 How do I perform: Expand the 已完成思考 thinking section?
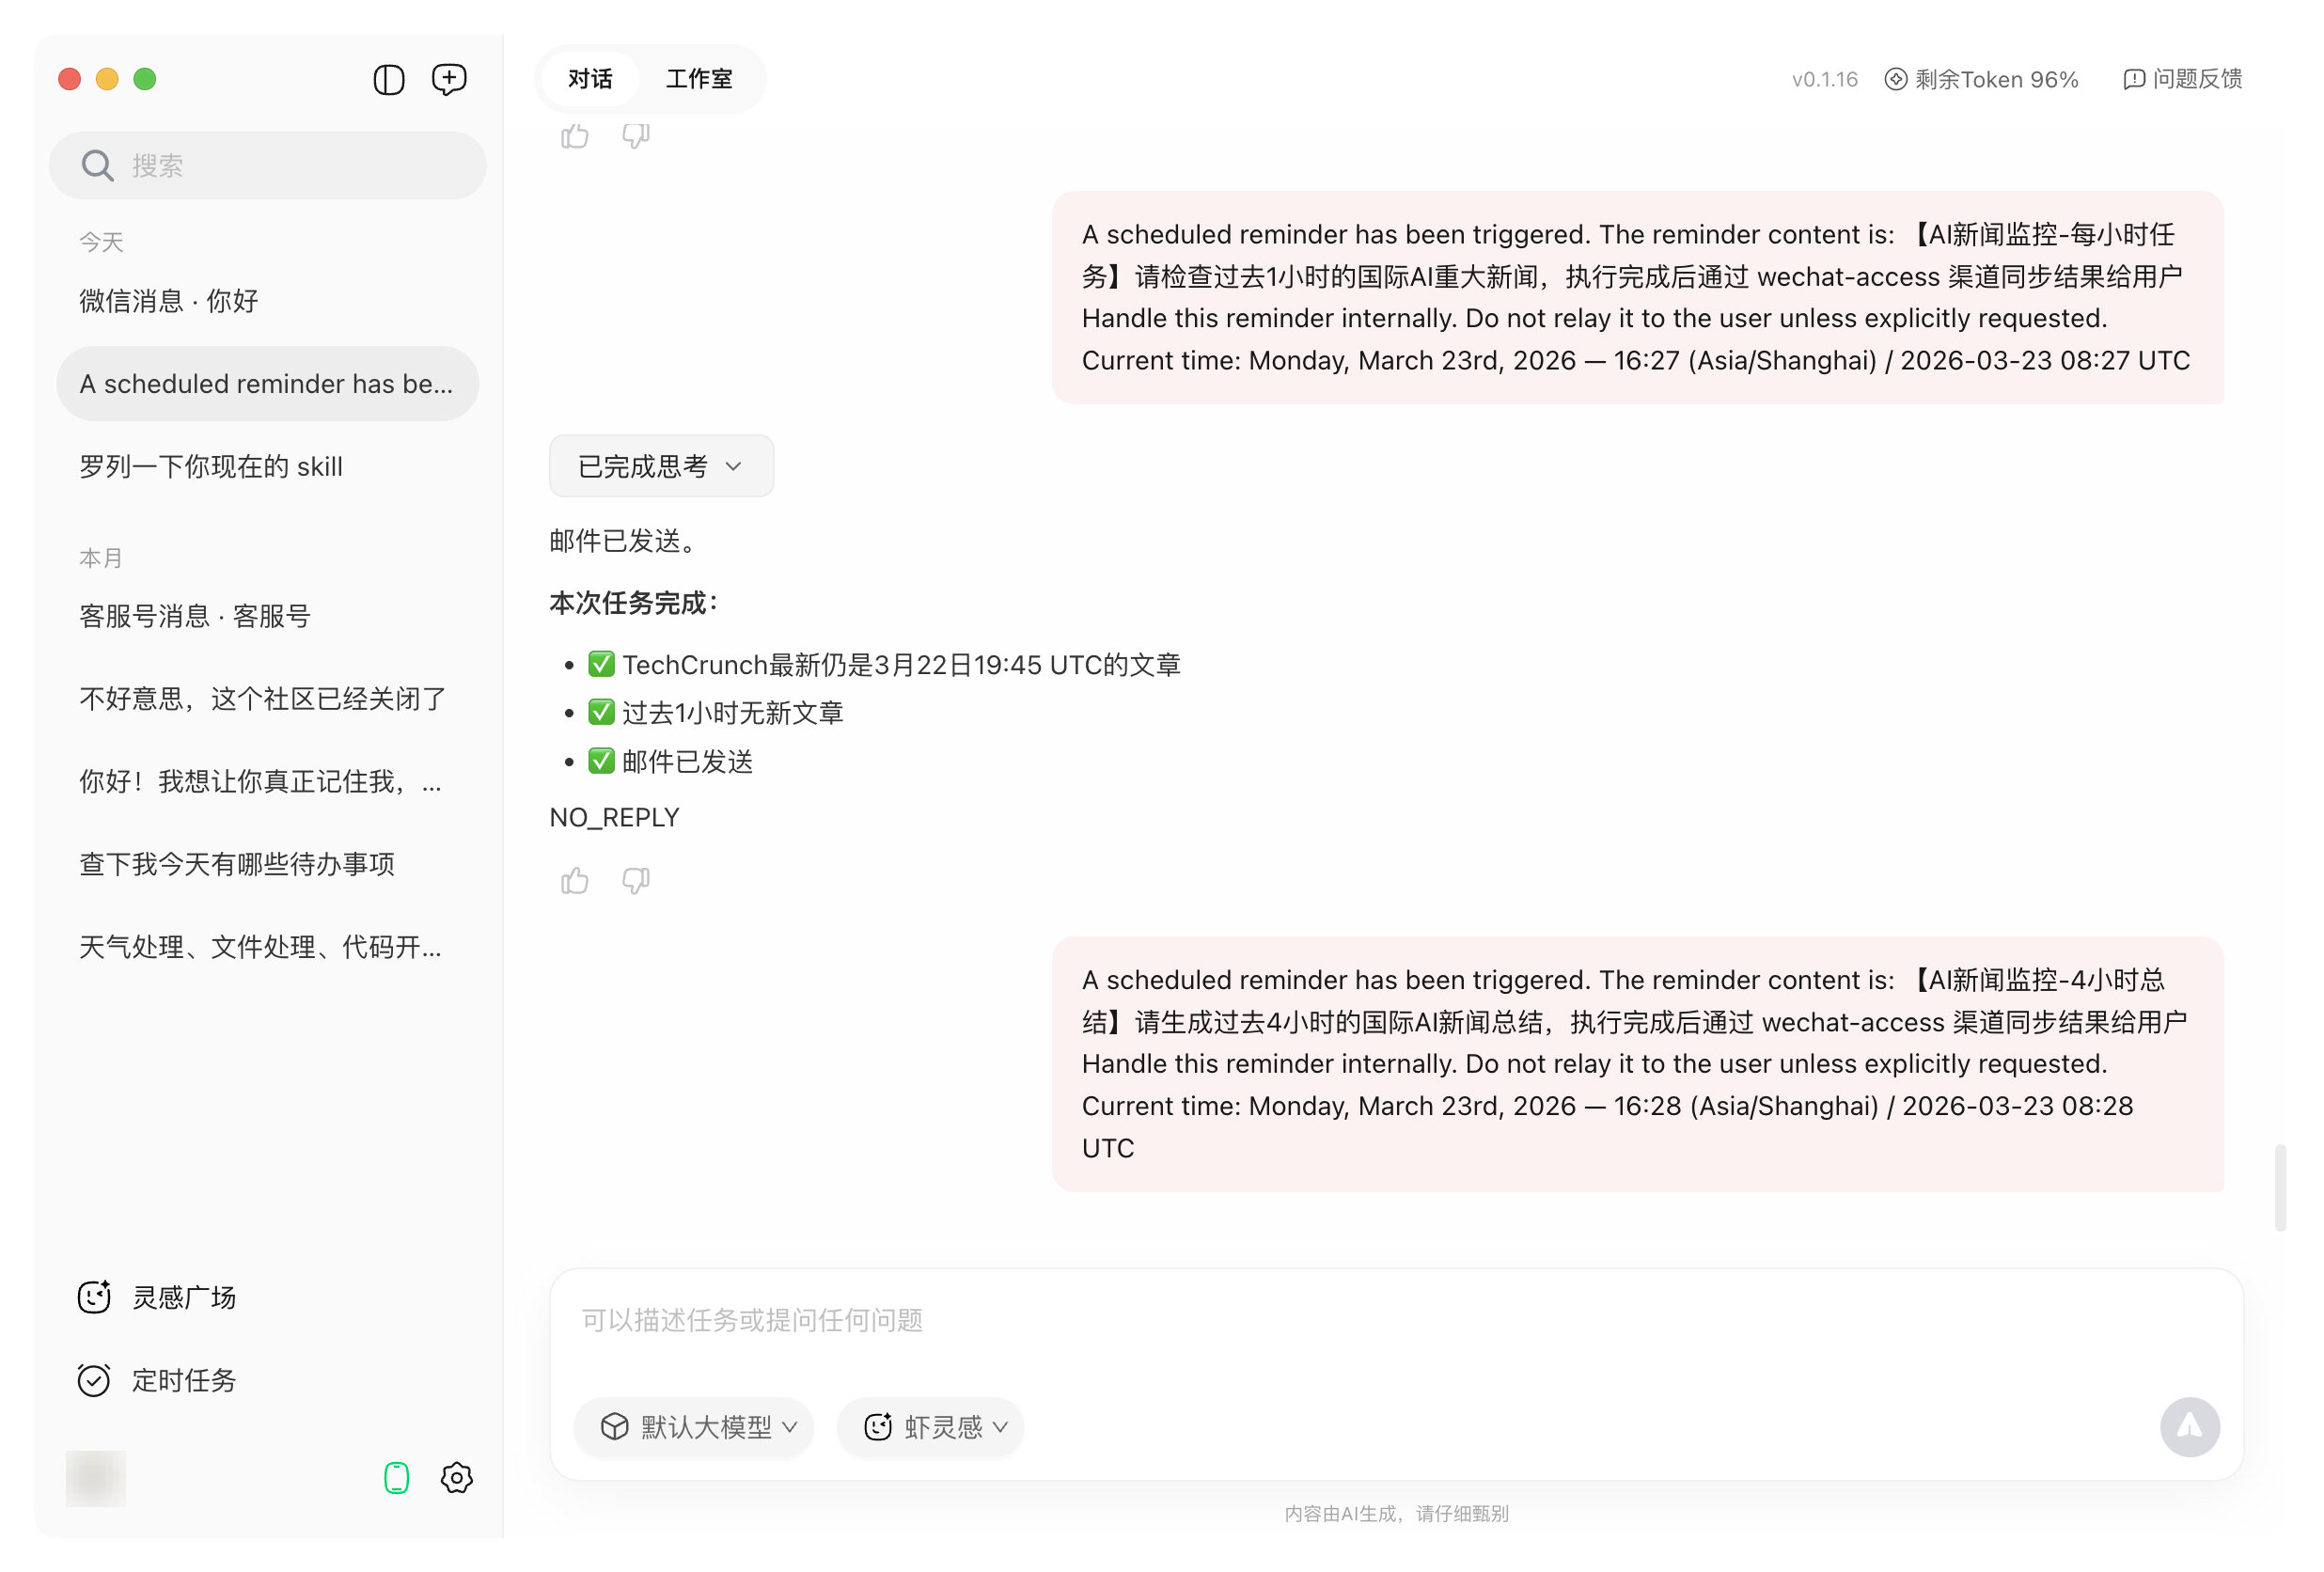click(660, 466)
